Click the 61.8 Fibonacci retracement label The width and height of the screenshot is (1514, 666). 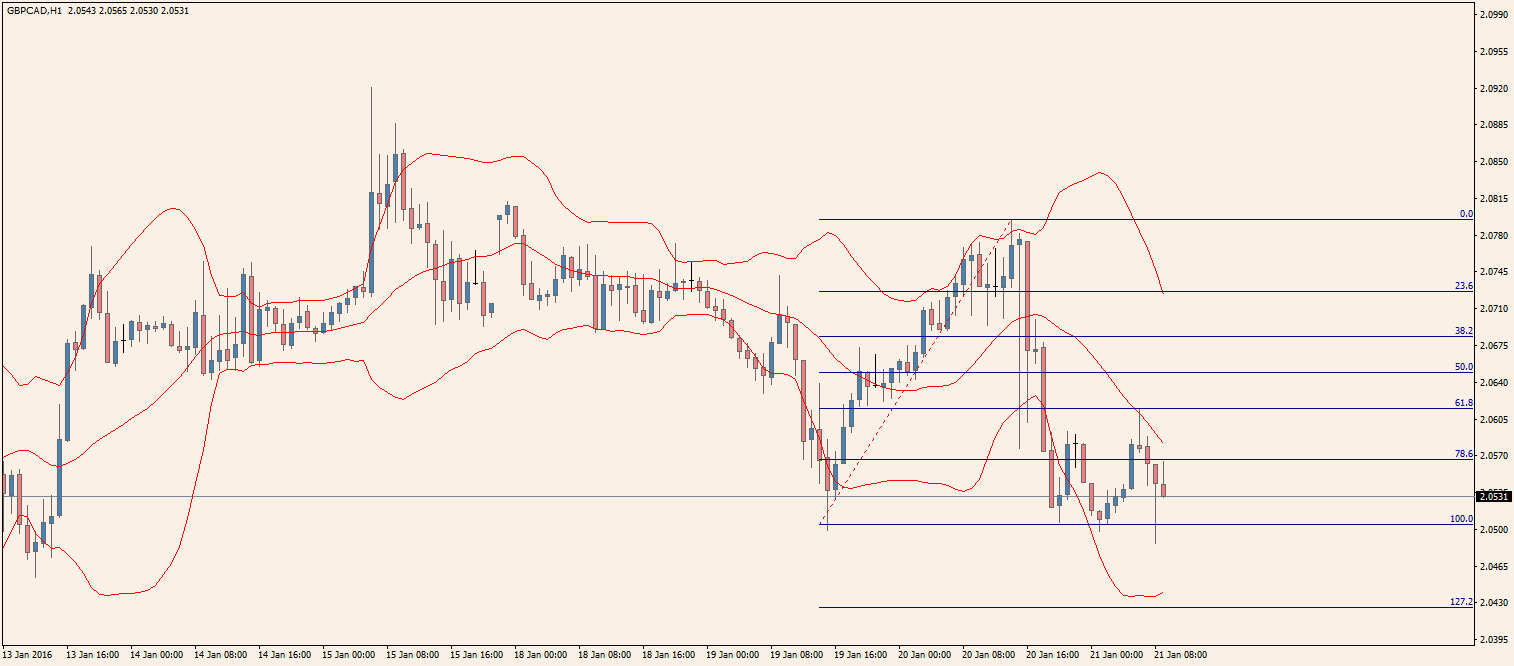coord(1464,403)
